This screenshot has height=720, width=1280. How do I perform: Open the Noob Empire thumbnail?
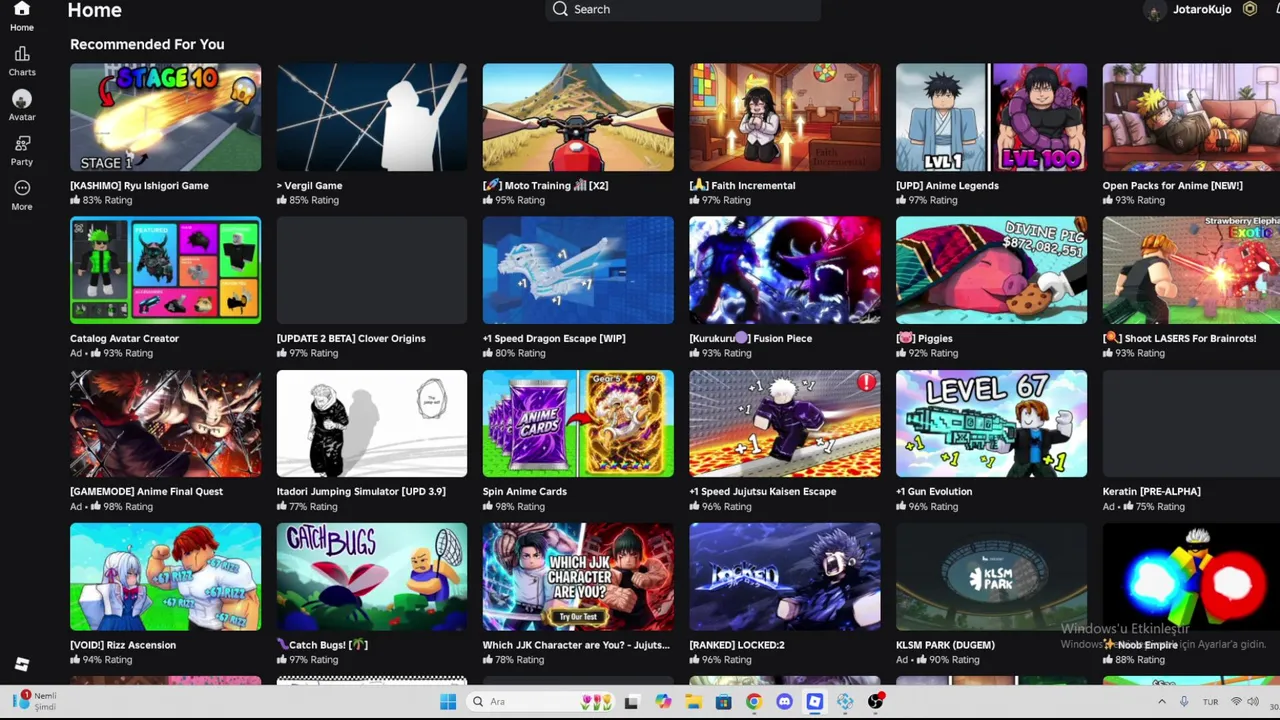[1191, 577]
